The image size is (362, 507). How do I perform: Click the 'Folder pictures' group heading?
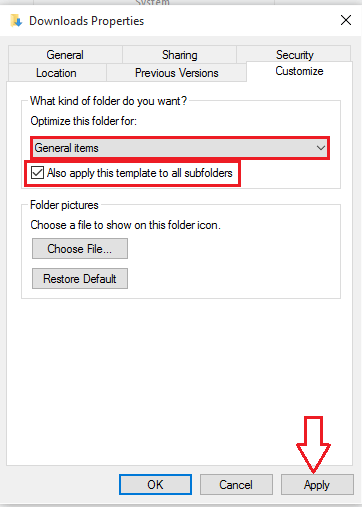(x=64, y=205)
